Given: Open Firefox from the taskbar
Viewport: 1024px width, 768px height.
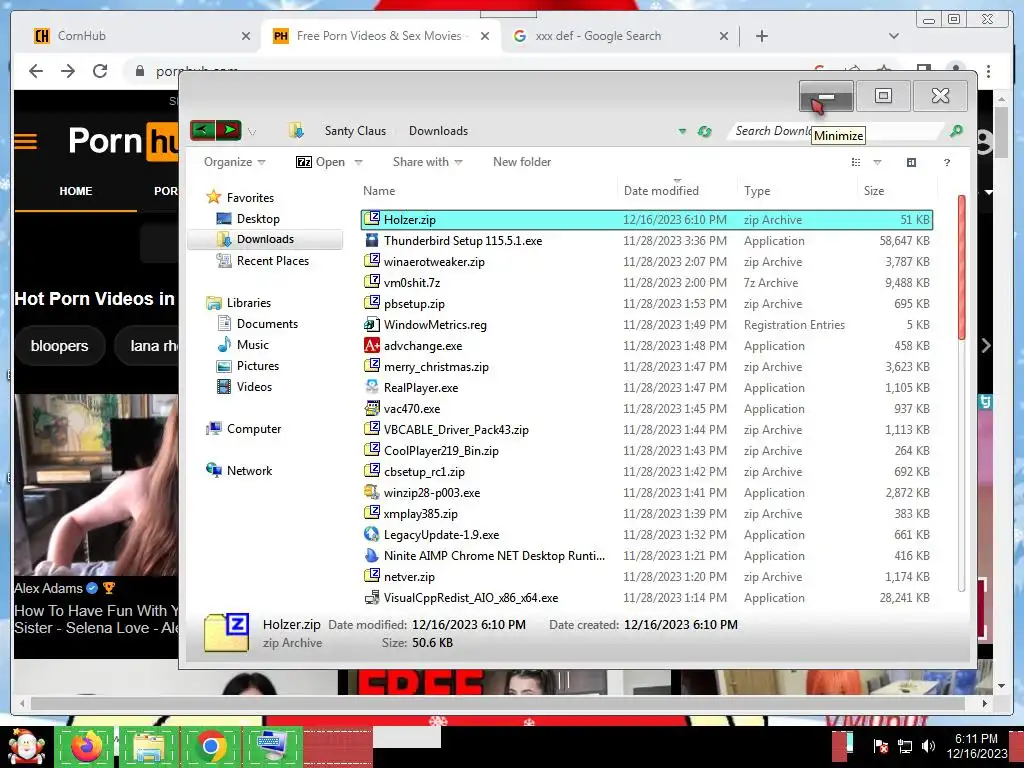Looking at the screenshot, I should tap(86, 746).
